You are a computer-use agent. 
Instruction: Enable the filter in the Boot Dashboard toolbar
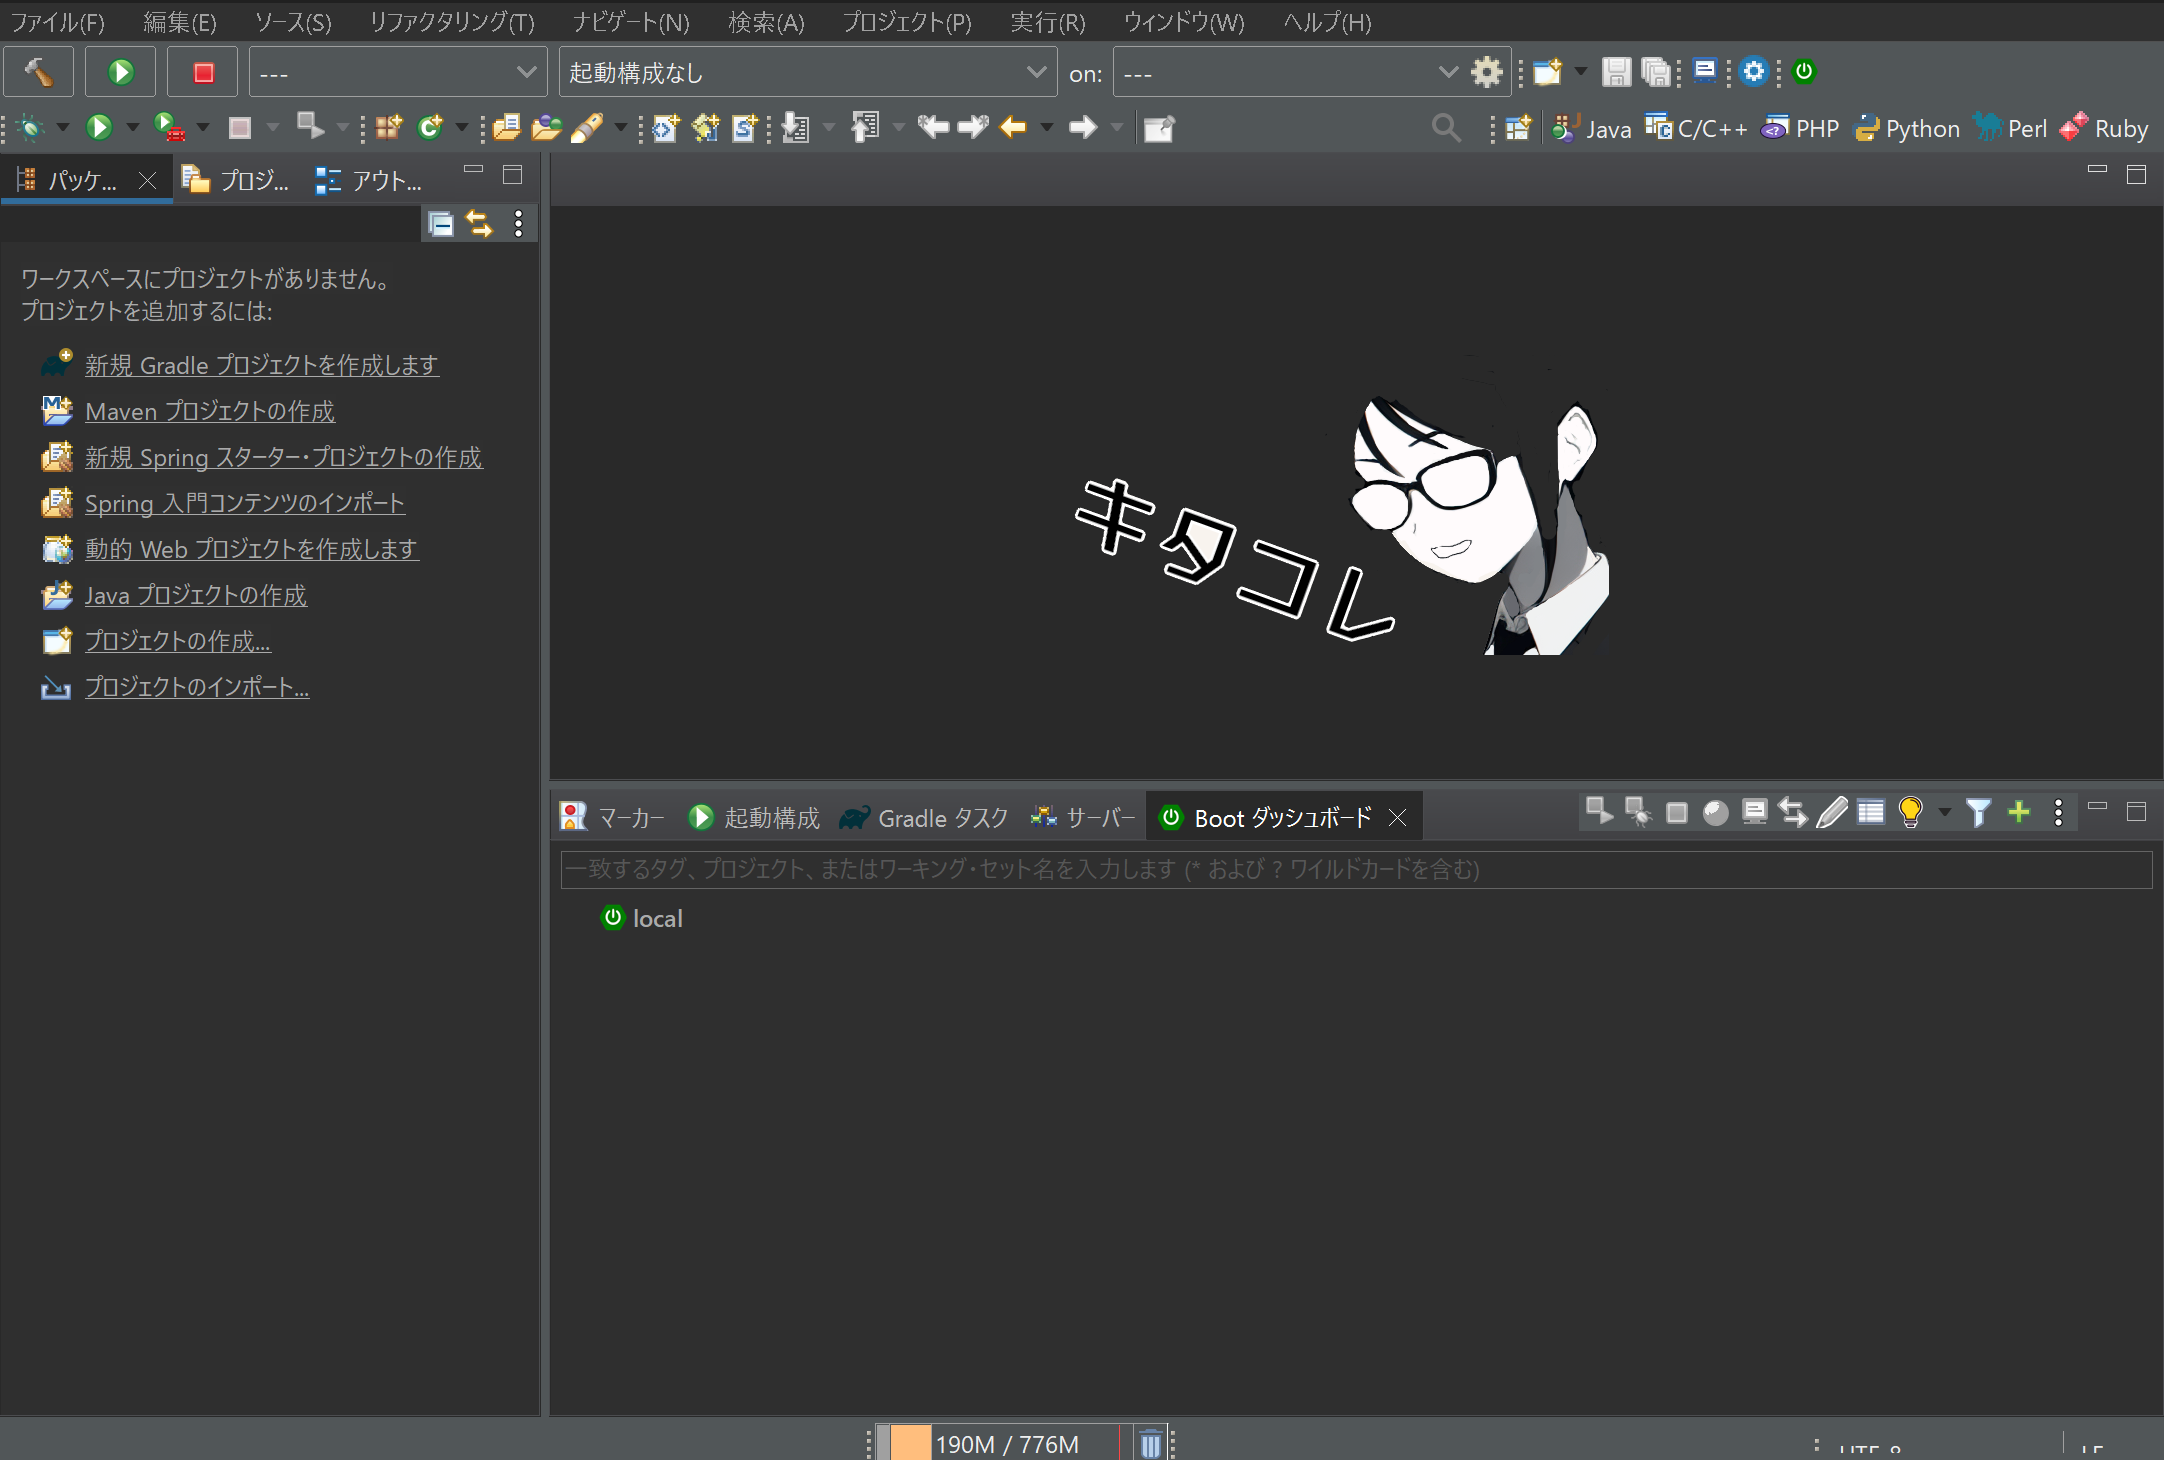pos(1978,813)
